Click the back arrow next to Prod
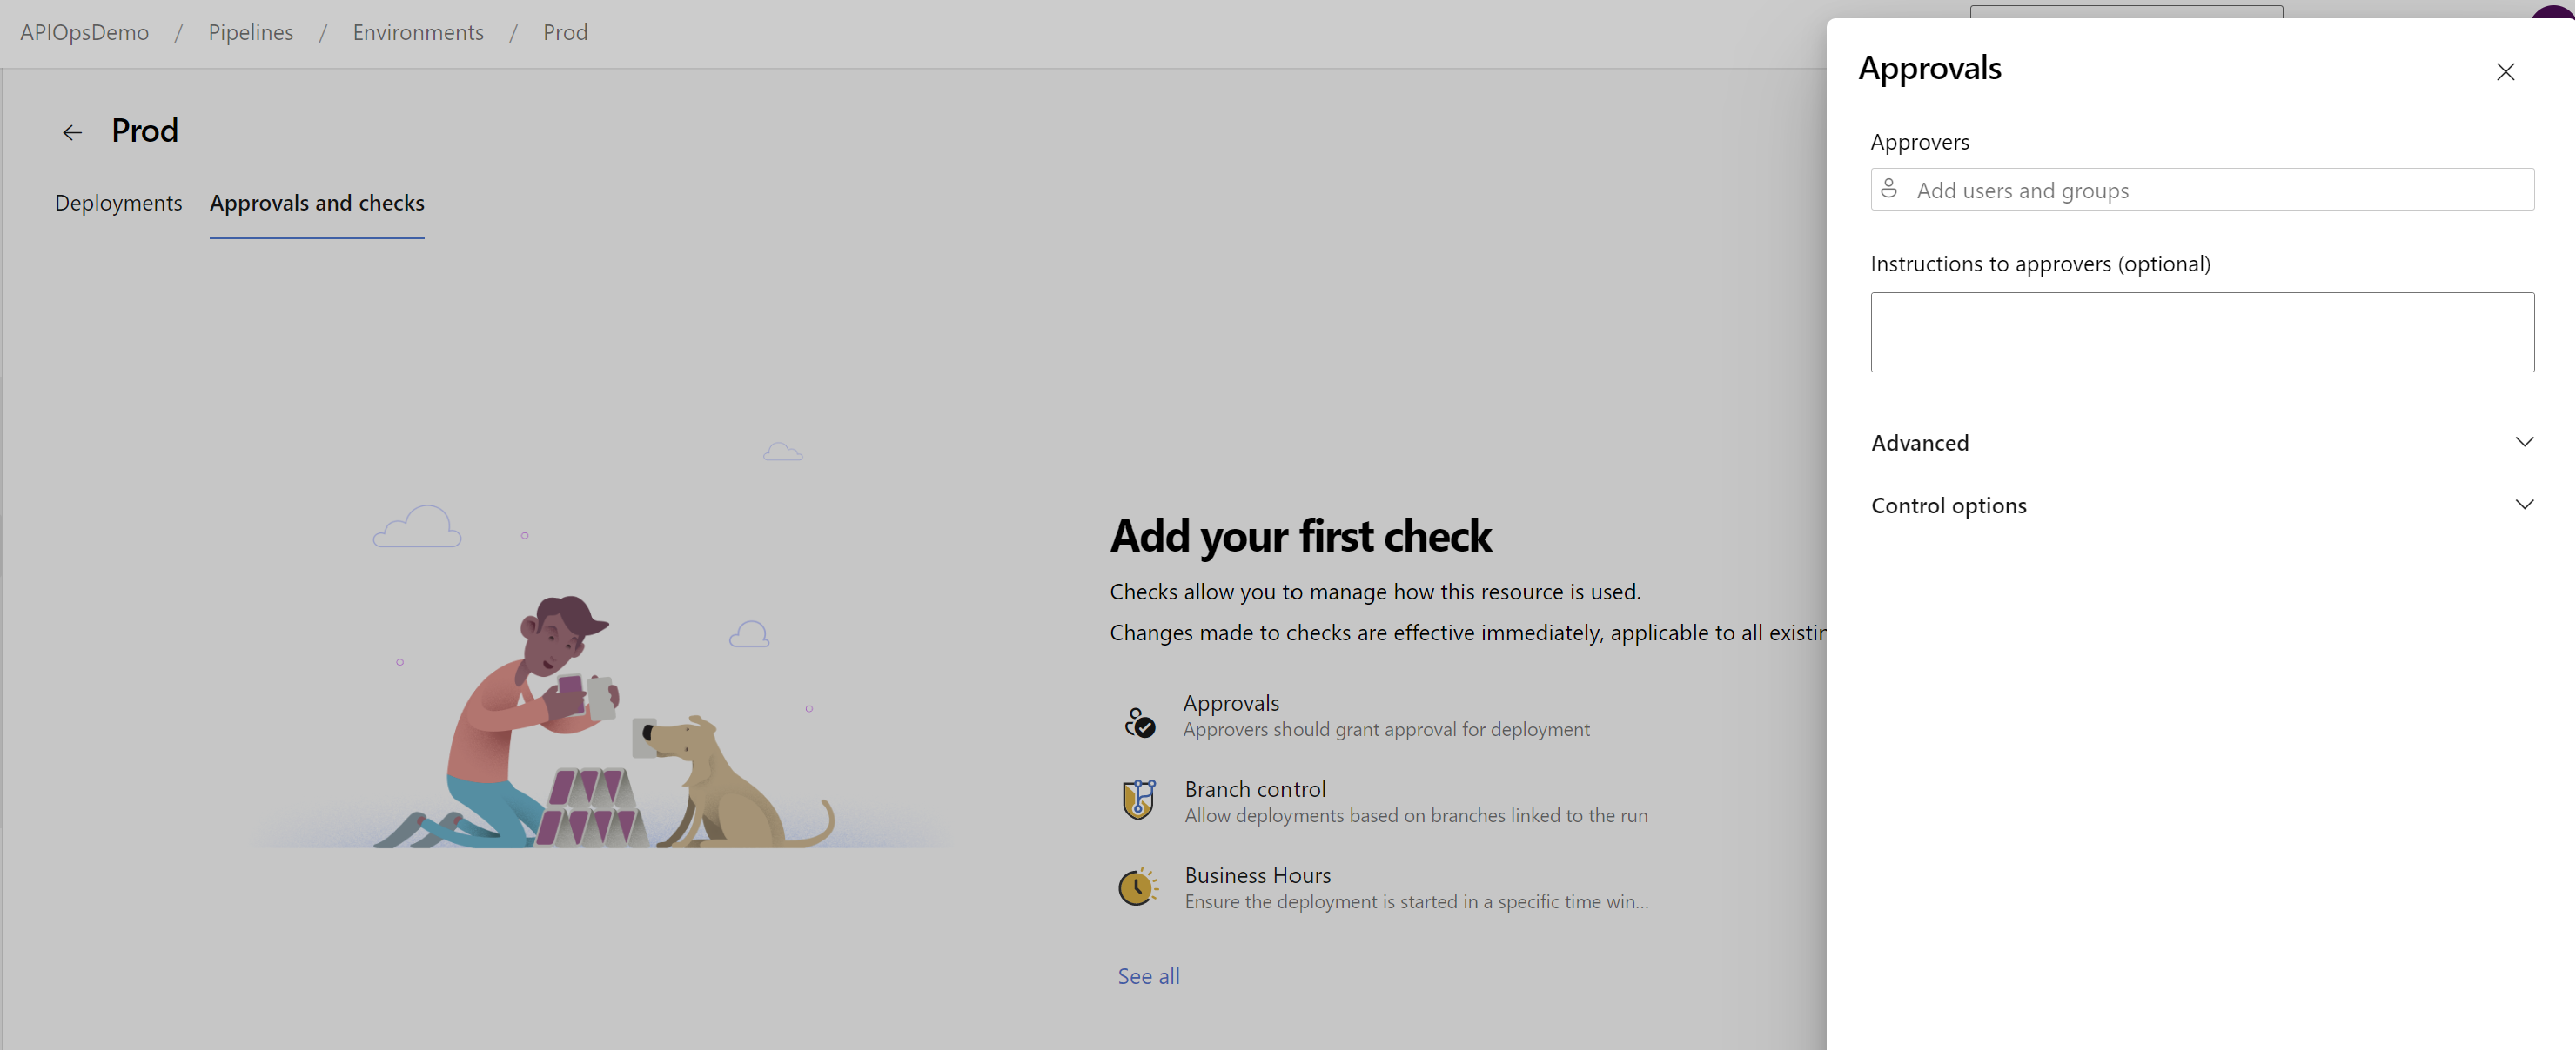 72,132
